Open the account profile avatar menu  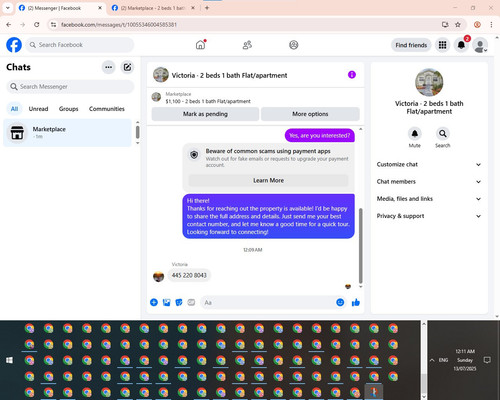click(480, 45)
